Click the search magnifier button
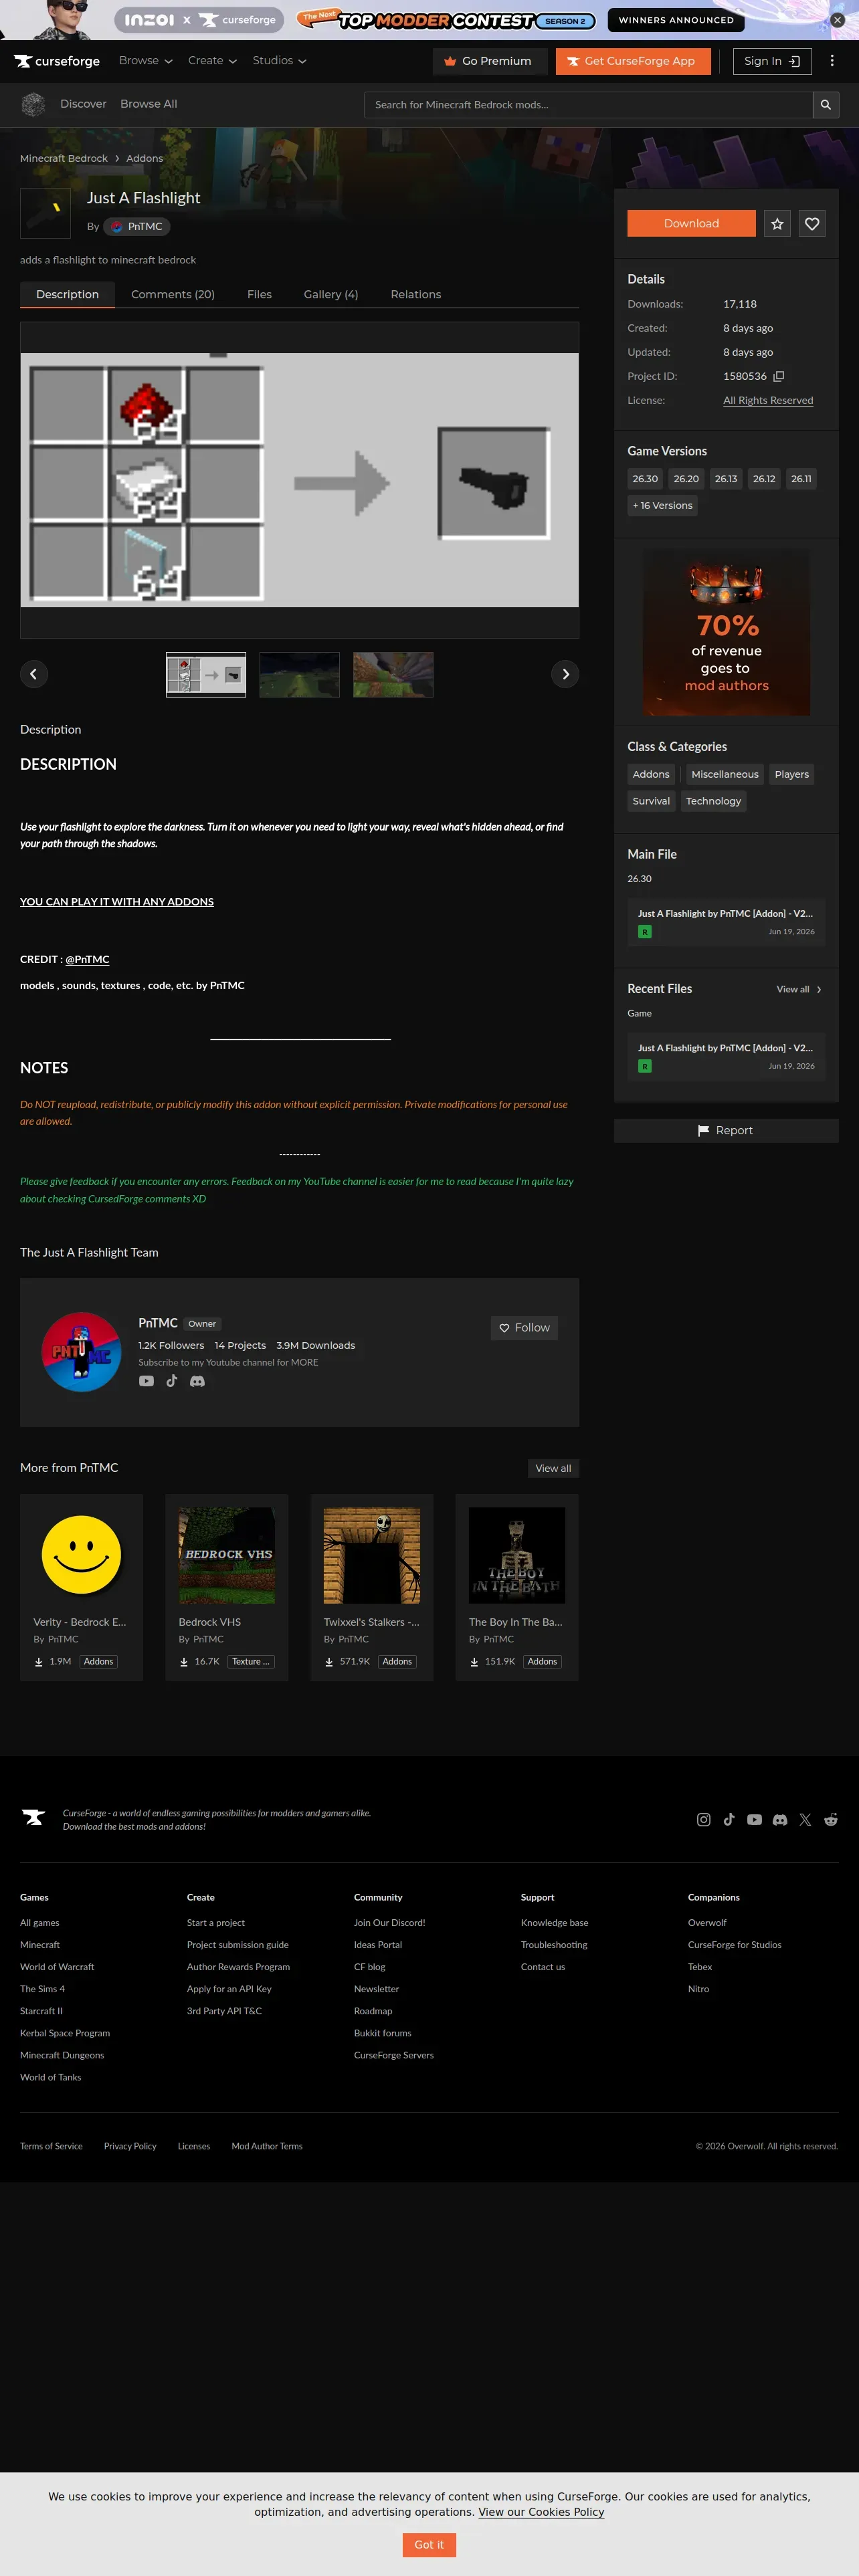The image size is (859, 2576). (x=825, y=105)
